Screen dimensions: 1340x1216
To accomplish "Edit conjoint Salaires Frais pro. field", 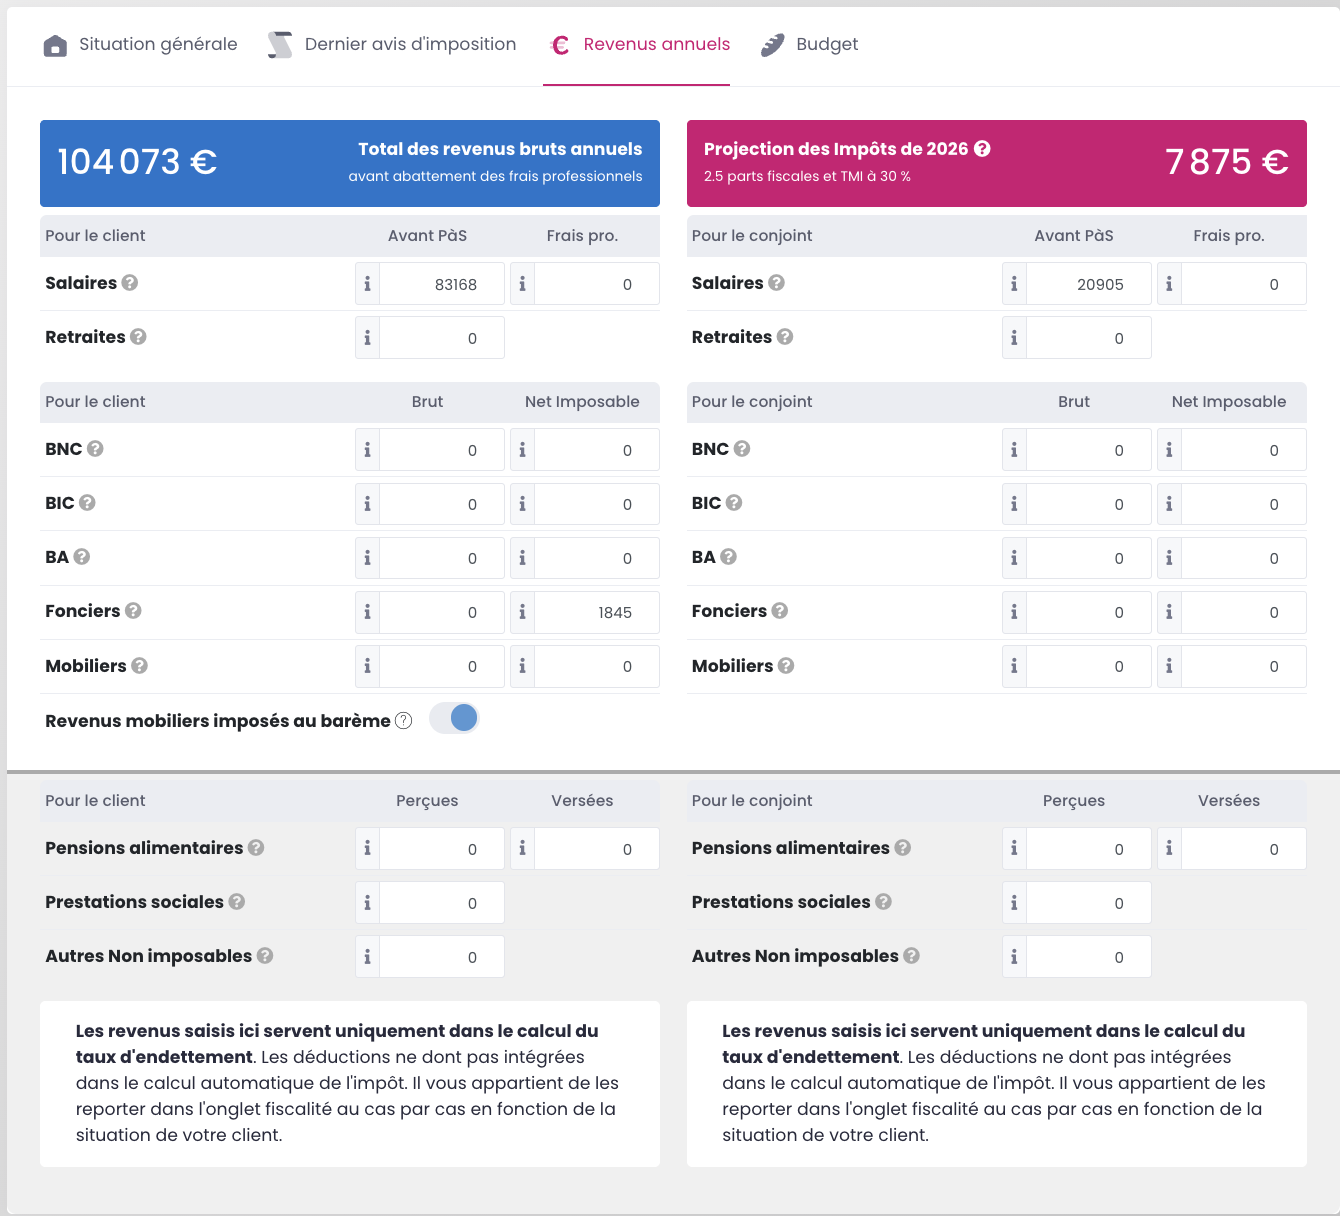I will (1243, 284).
